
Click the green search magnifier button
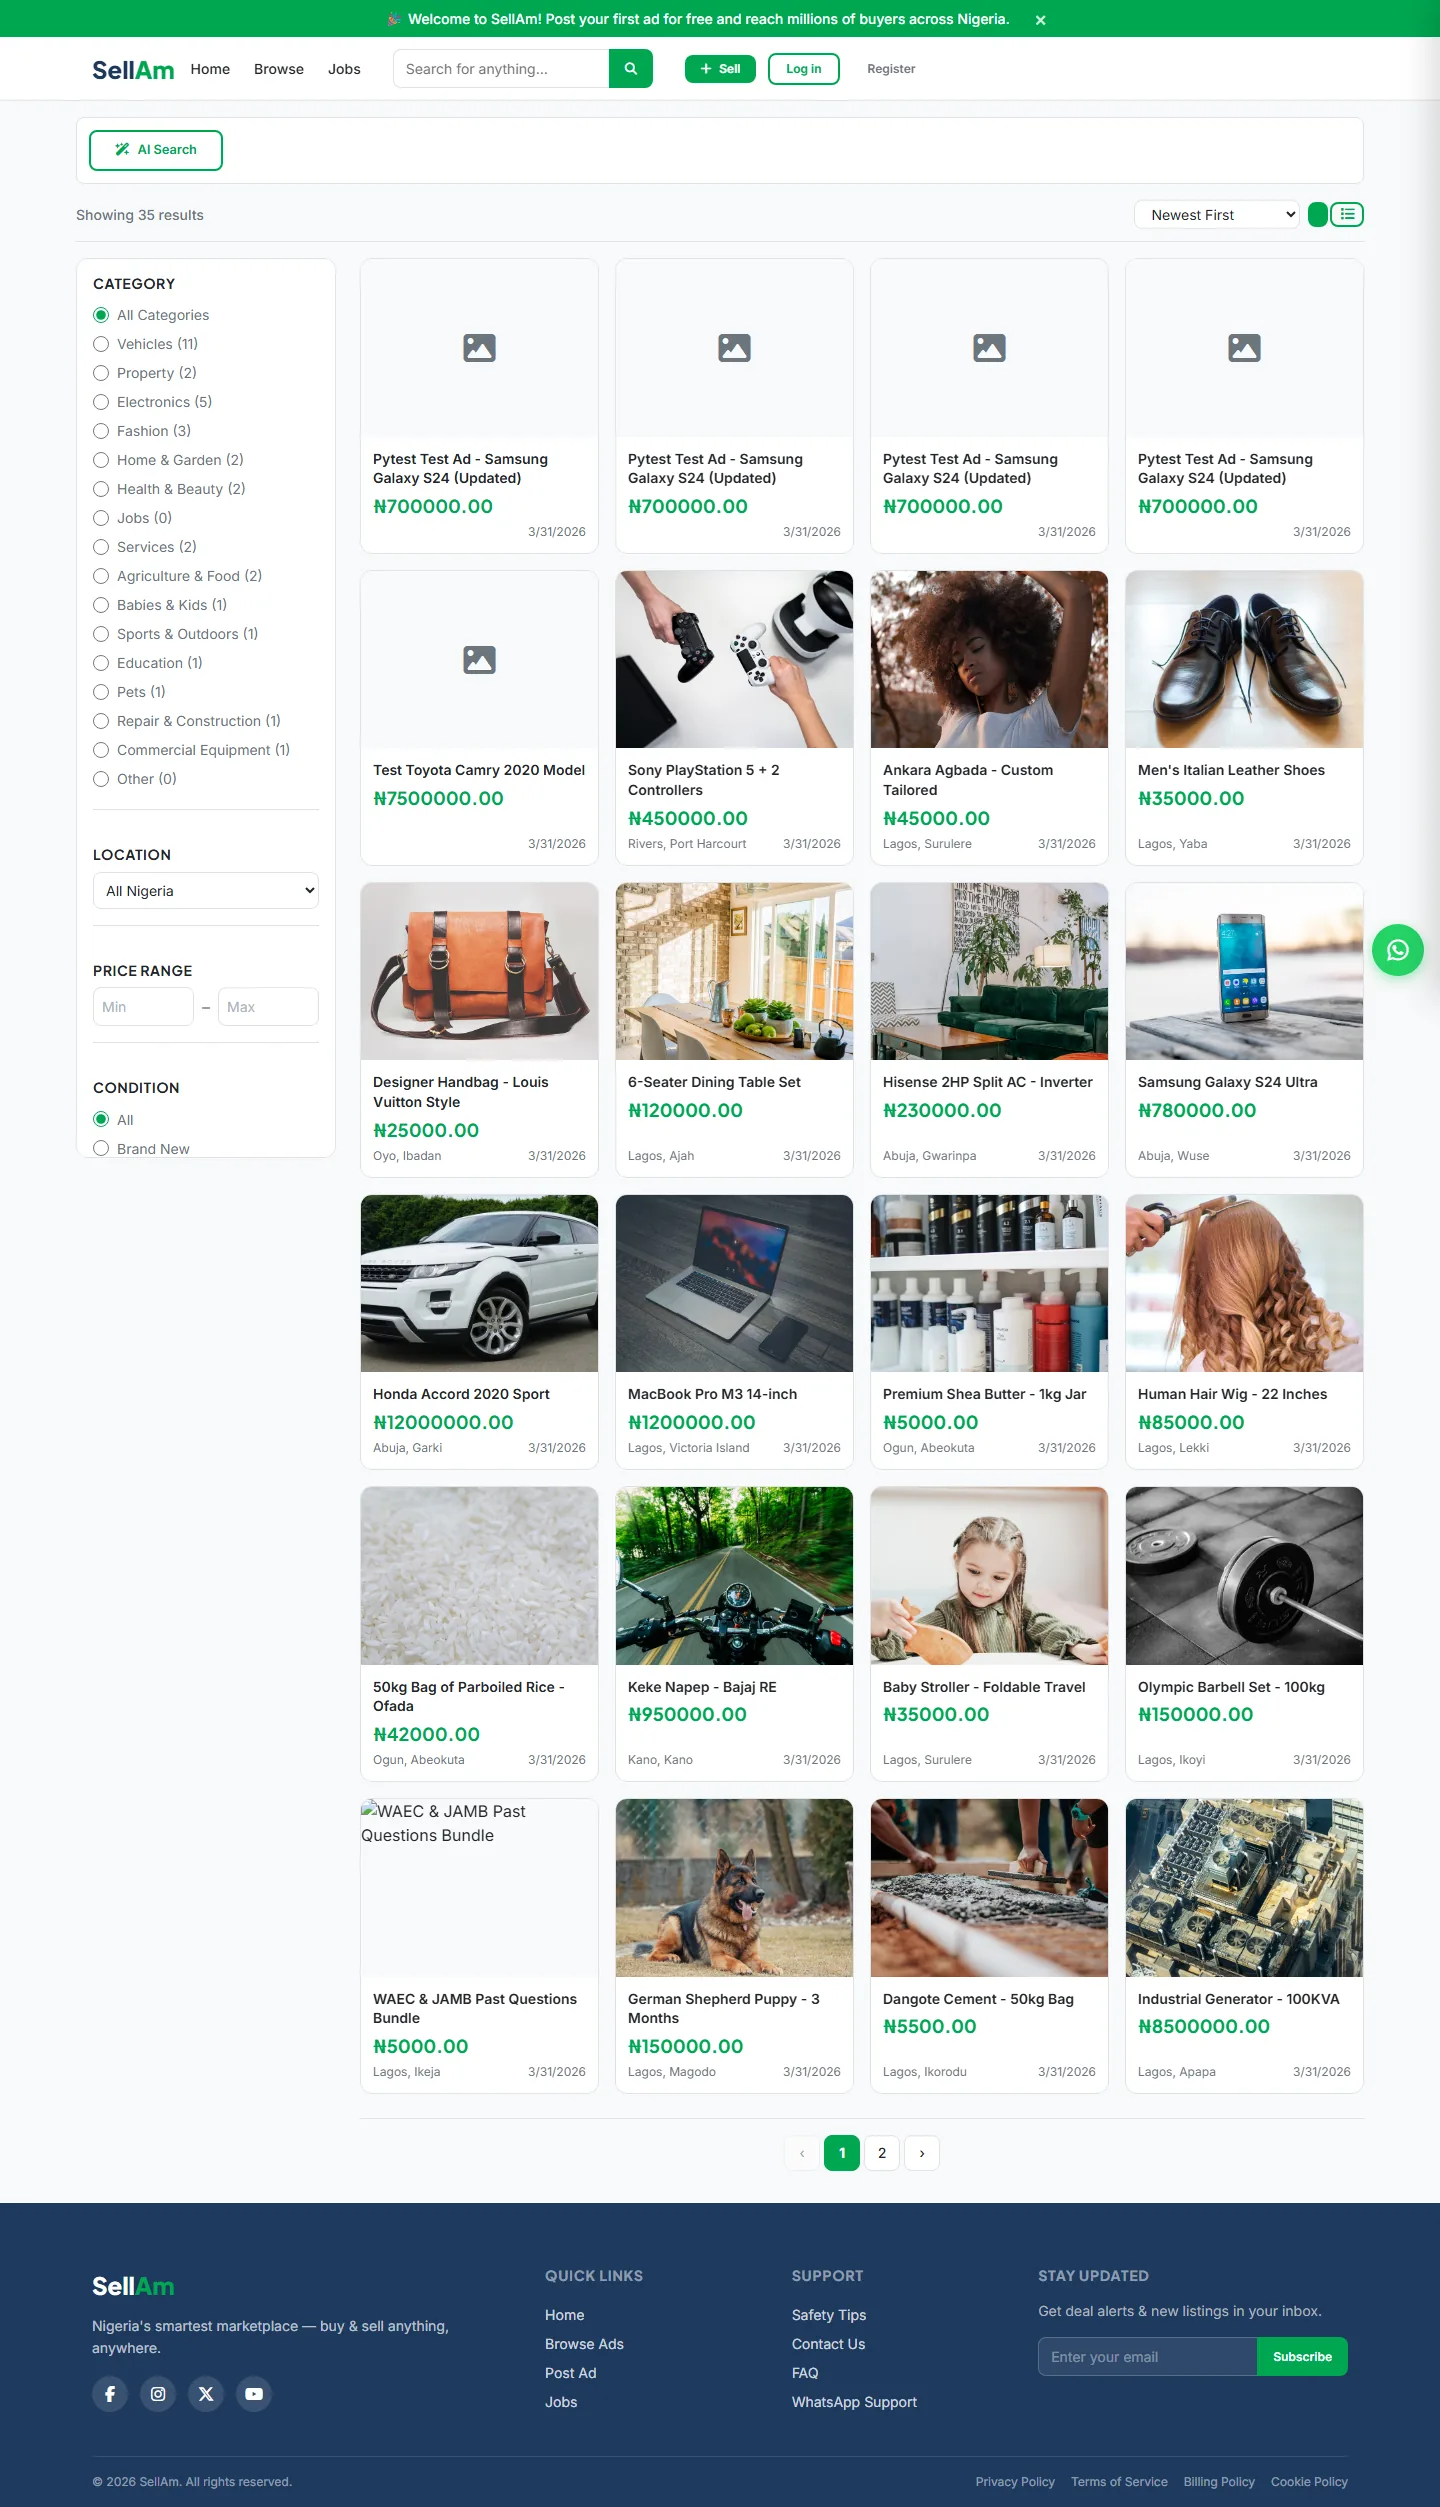click(630, 69)
